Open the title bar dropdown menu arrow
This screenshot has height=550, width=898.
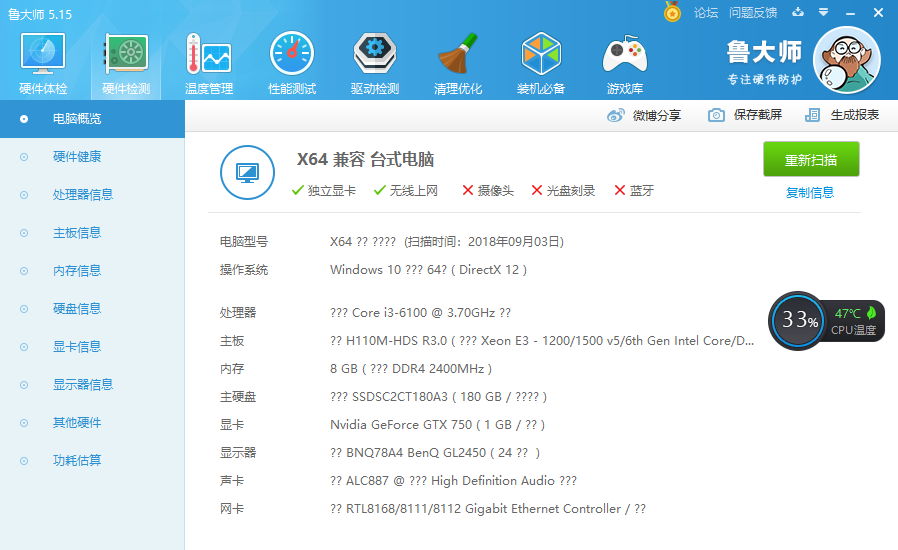[824, 12]
